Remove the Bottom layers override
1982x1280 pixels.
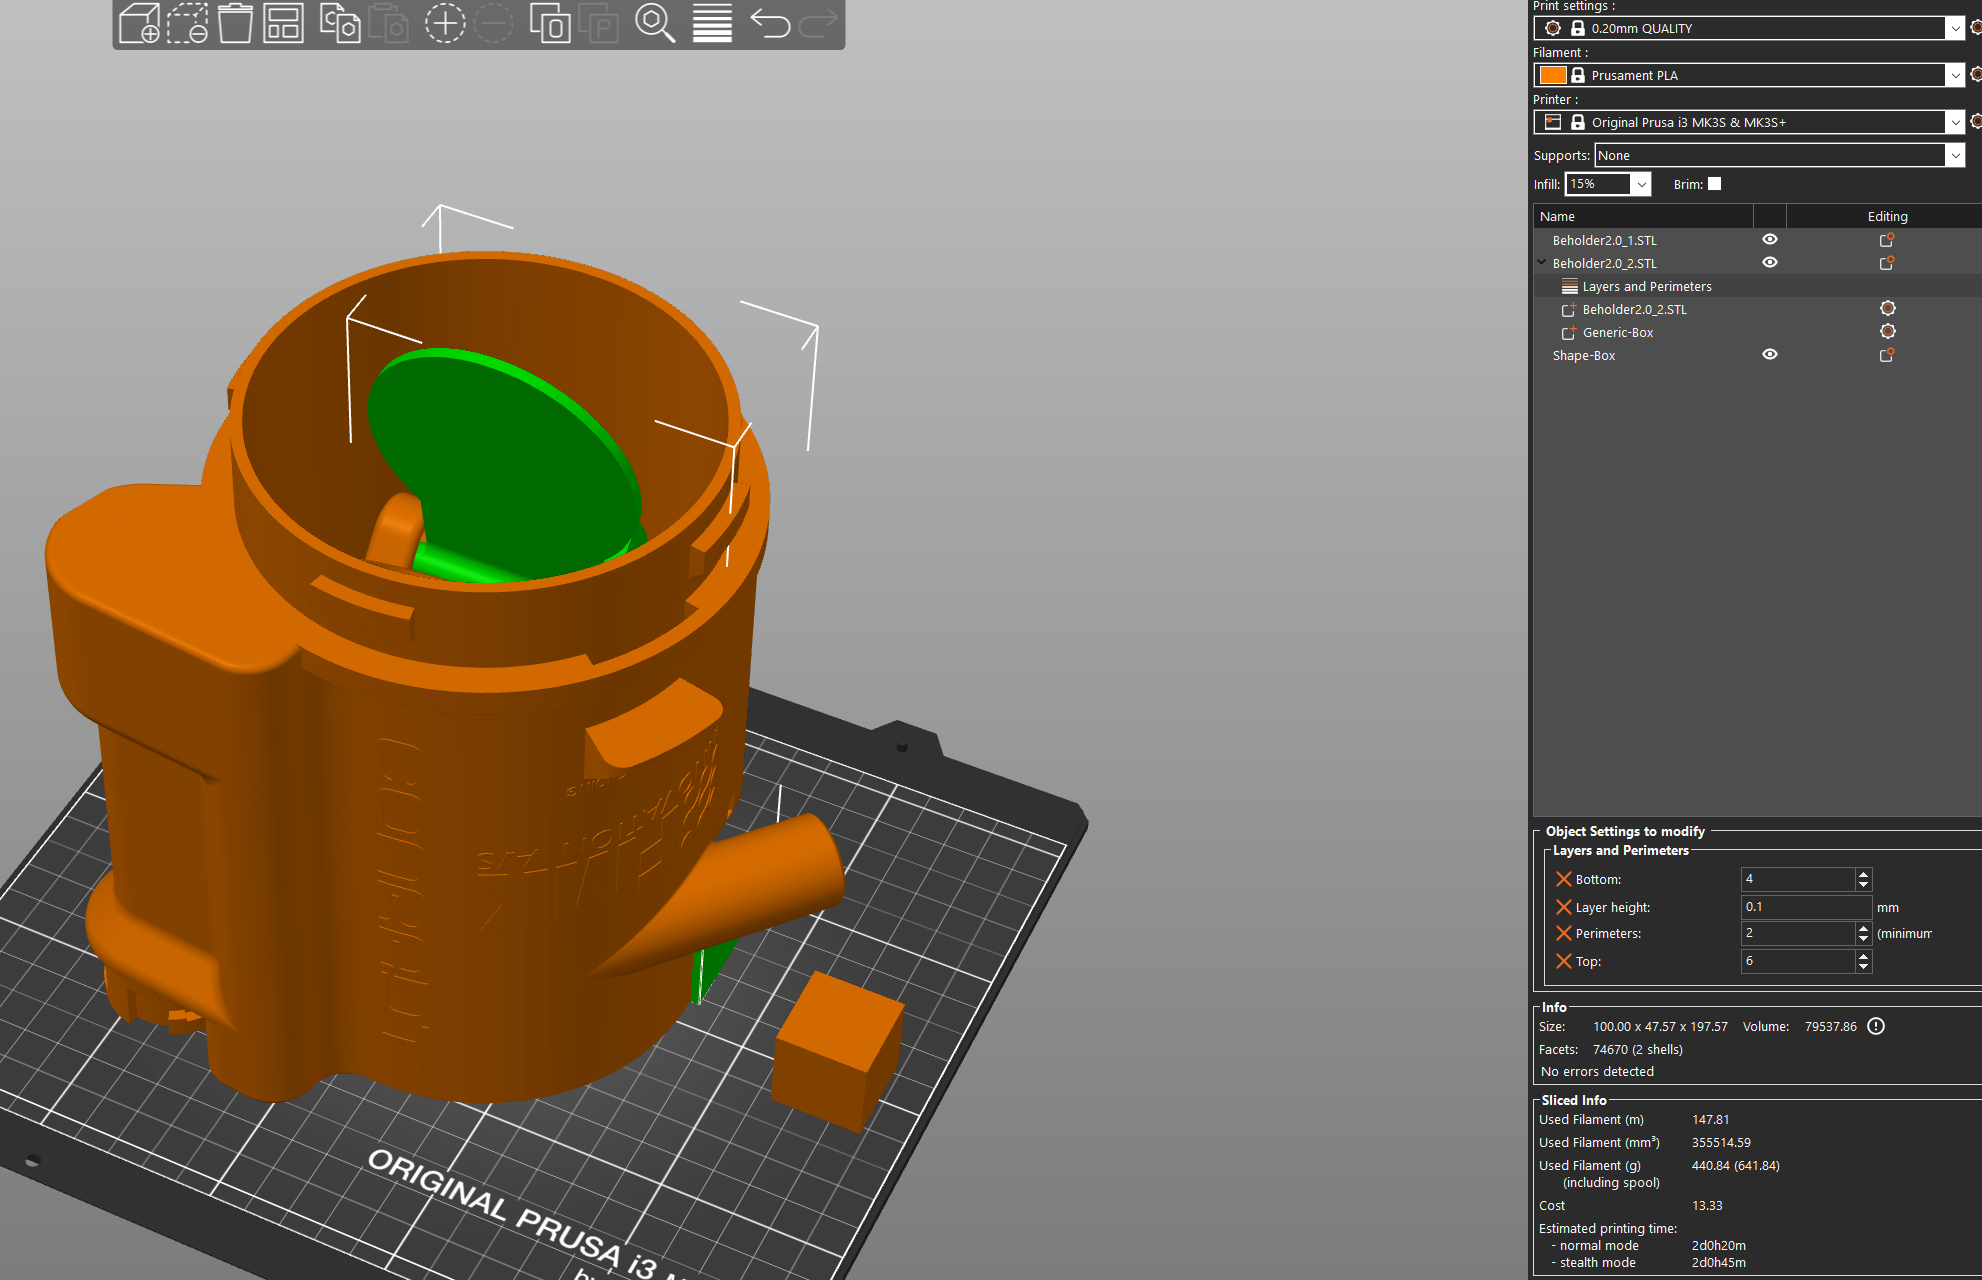[x=1564, y=879]
